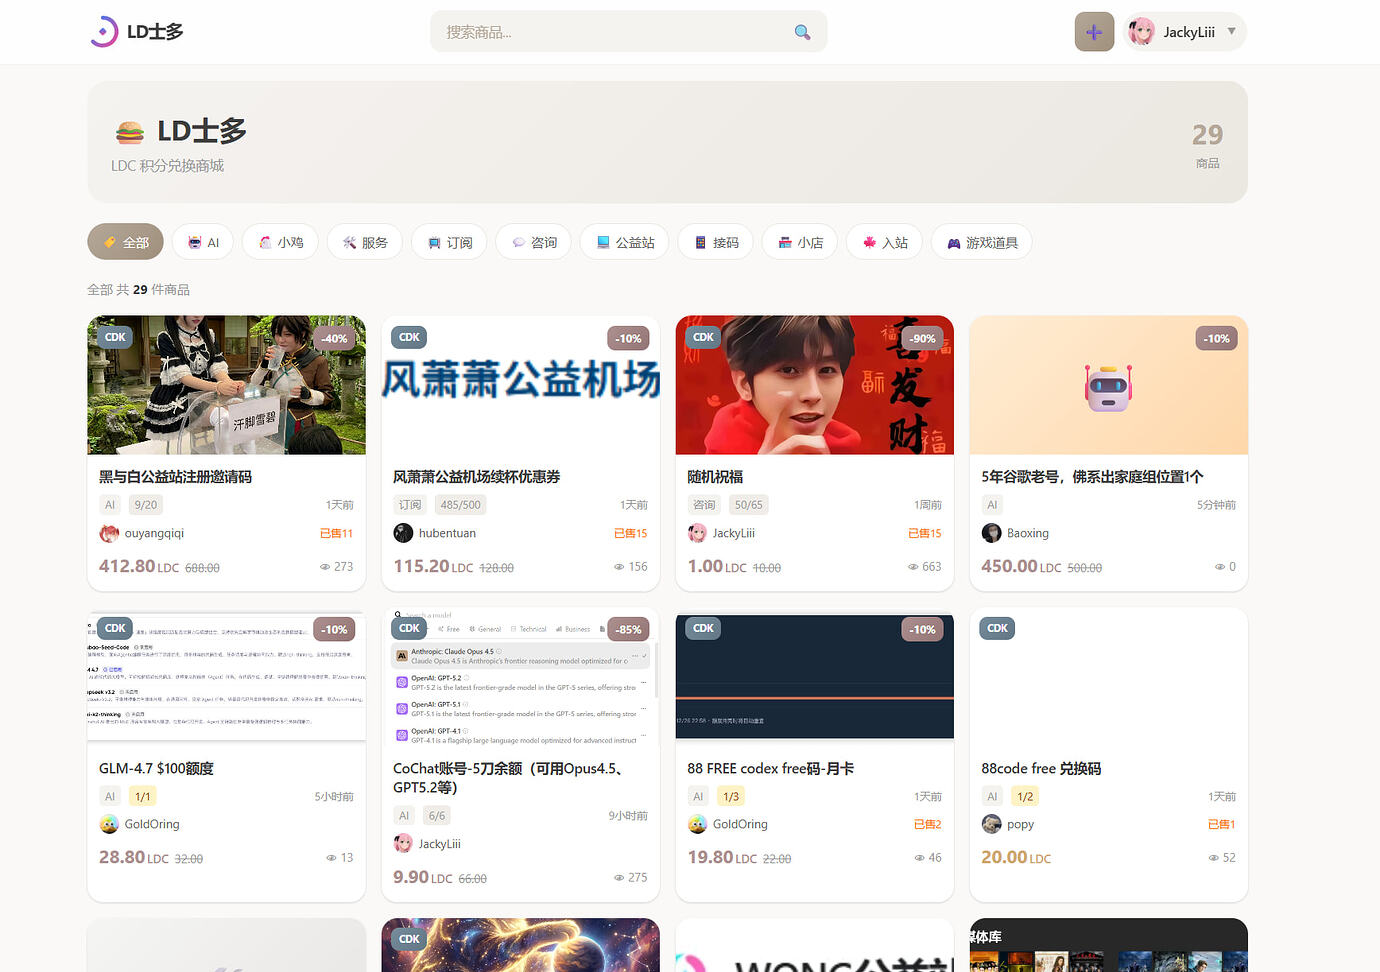1380x972 pixels.
Task: Click the 412.80 LDC price
Action: [139, 566]
